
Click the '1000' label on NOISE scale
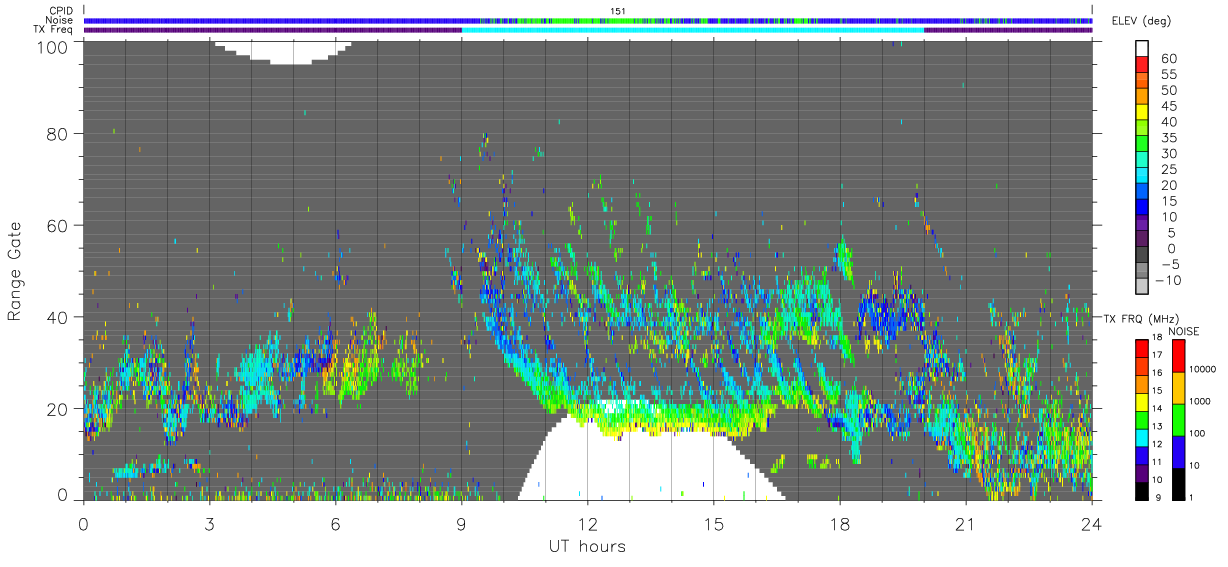coord(1201,402)
